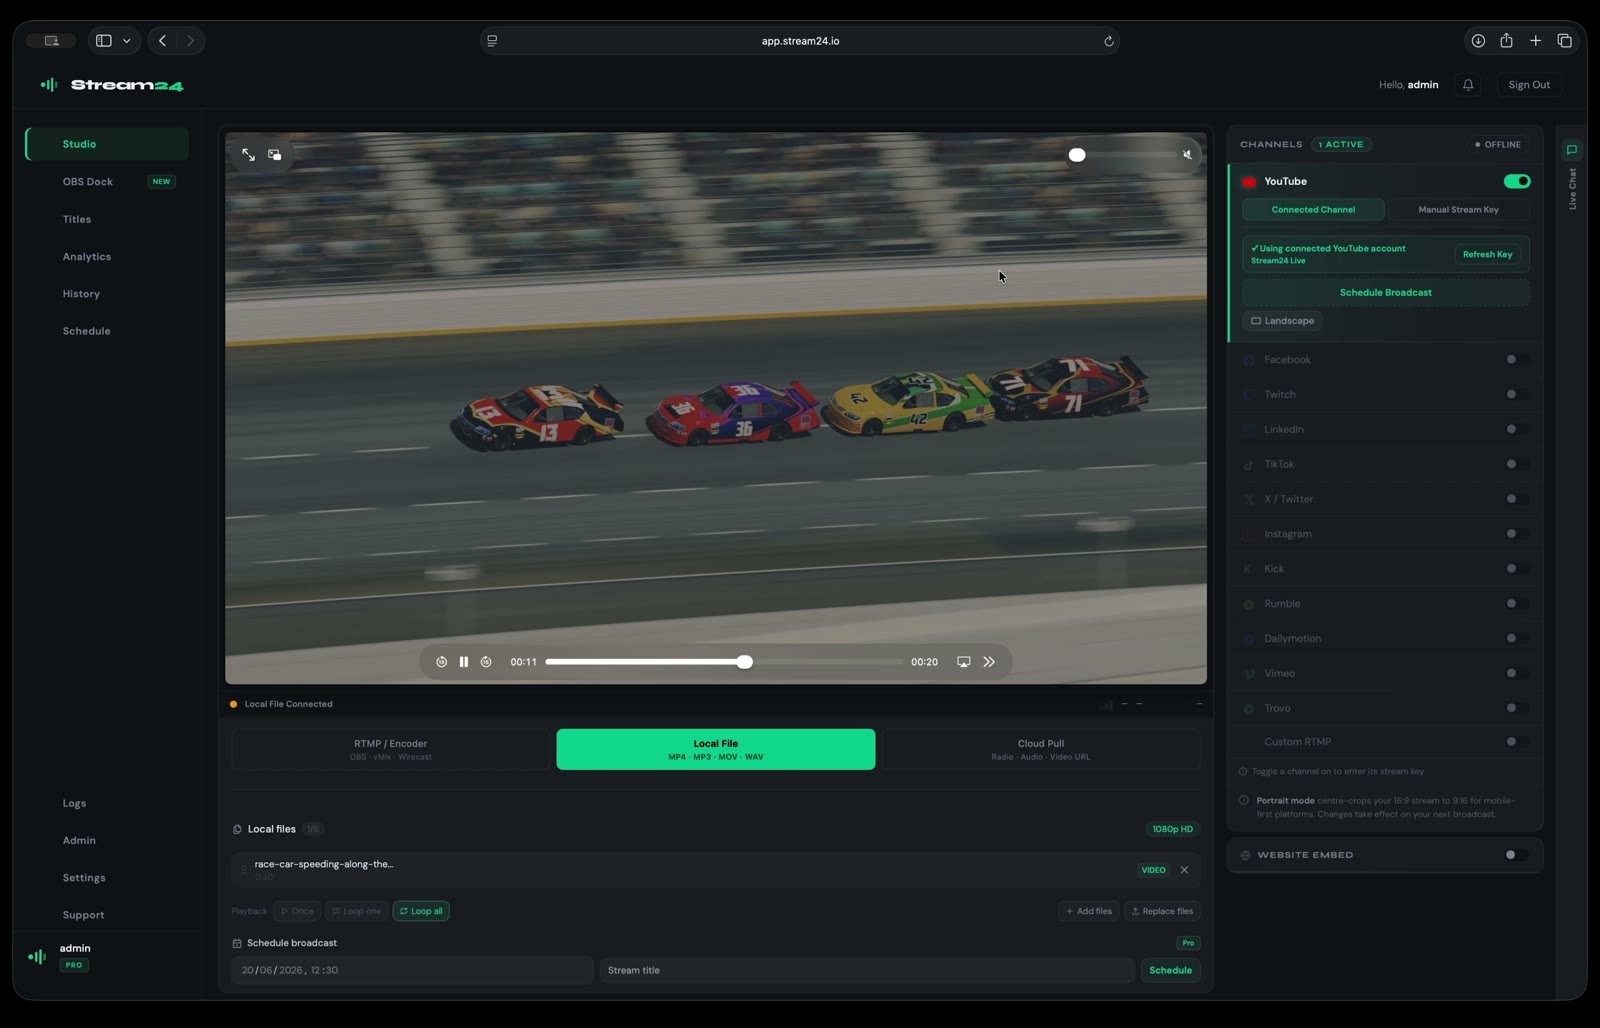Click the video seek bar handle
This screenshot has height=1028, width=1600.
point(745,662)
